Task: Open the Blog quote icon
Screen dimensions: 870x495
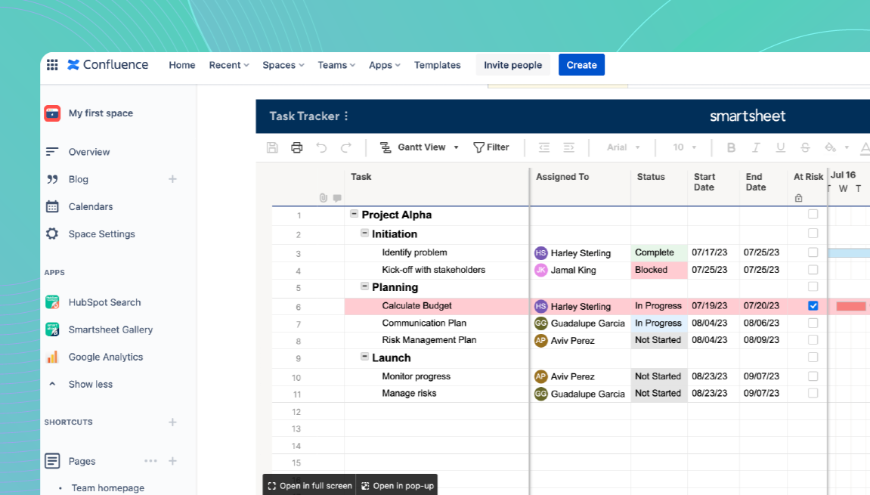Action: 52,179
